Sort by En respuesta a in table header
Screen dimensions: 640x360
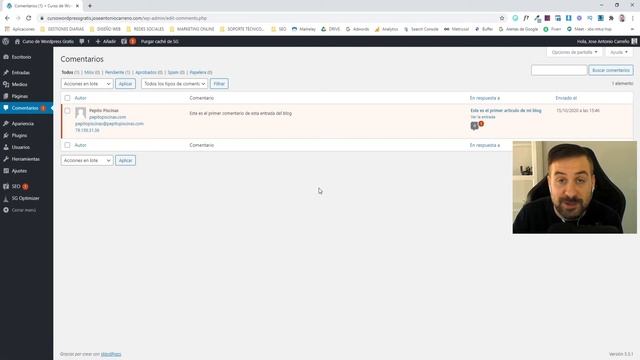coord(484,98)
